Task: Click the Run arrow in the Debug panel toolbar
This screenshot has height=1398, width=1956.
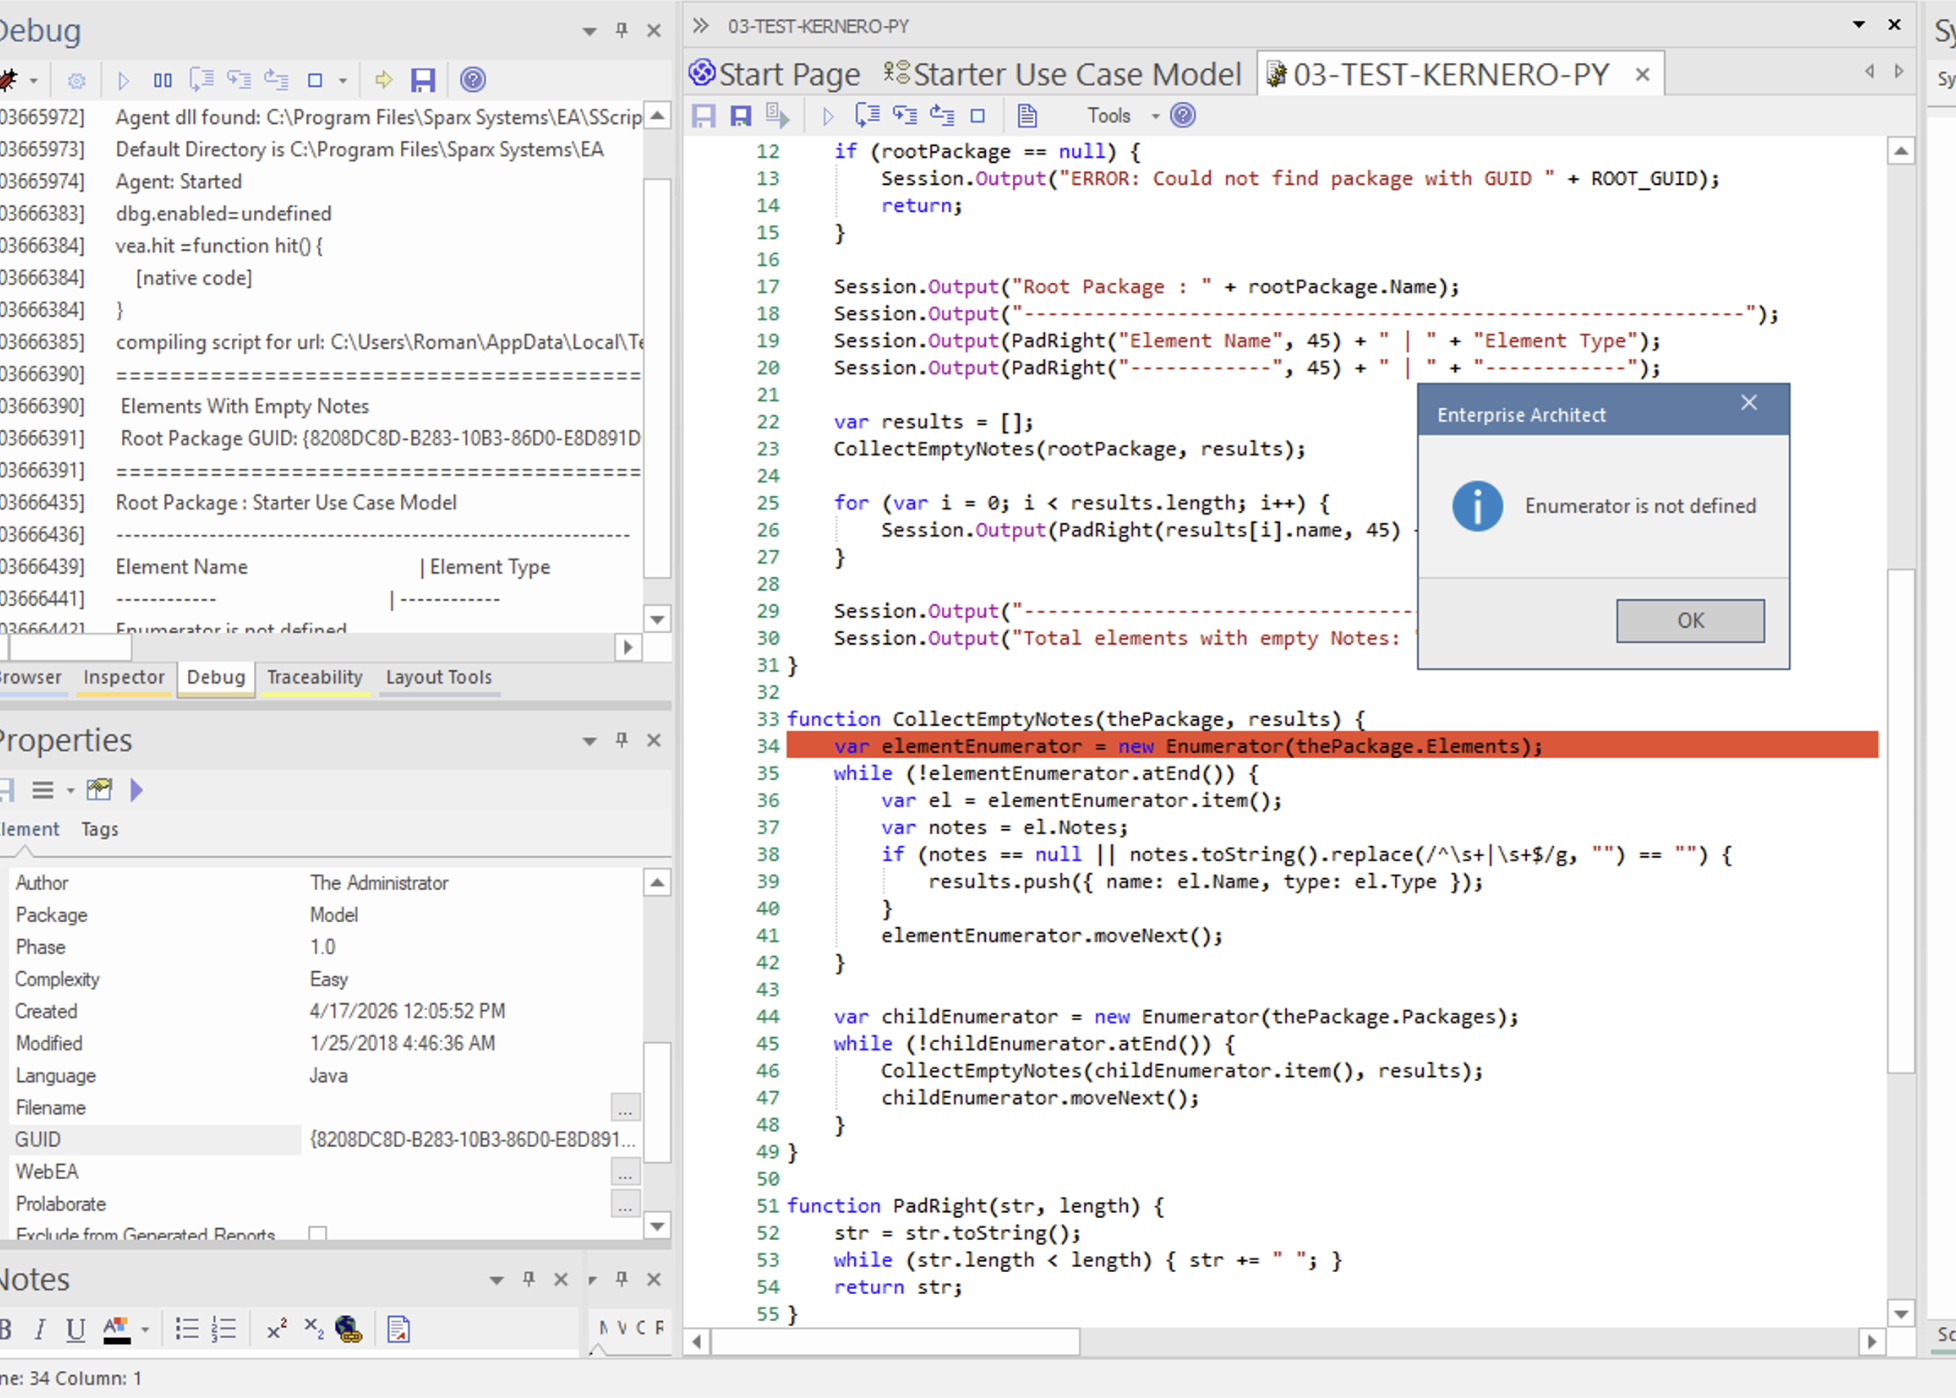Action: point(123,80)
